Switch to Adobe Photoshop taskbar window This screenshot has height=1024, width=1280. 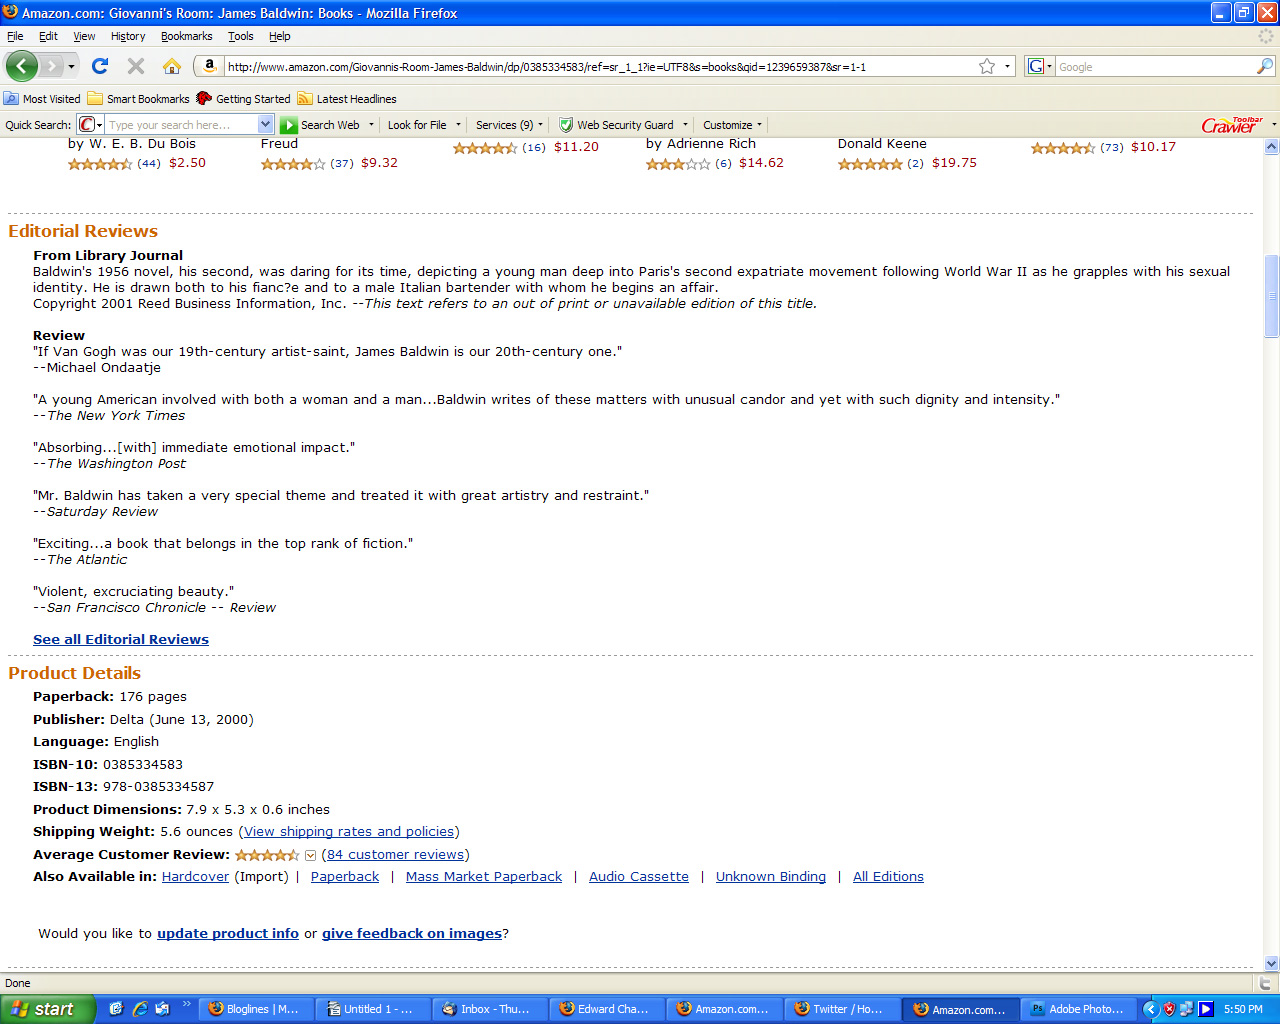coord(1079,1009)
